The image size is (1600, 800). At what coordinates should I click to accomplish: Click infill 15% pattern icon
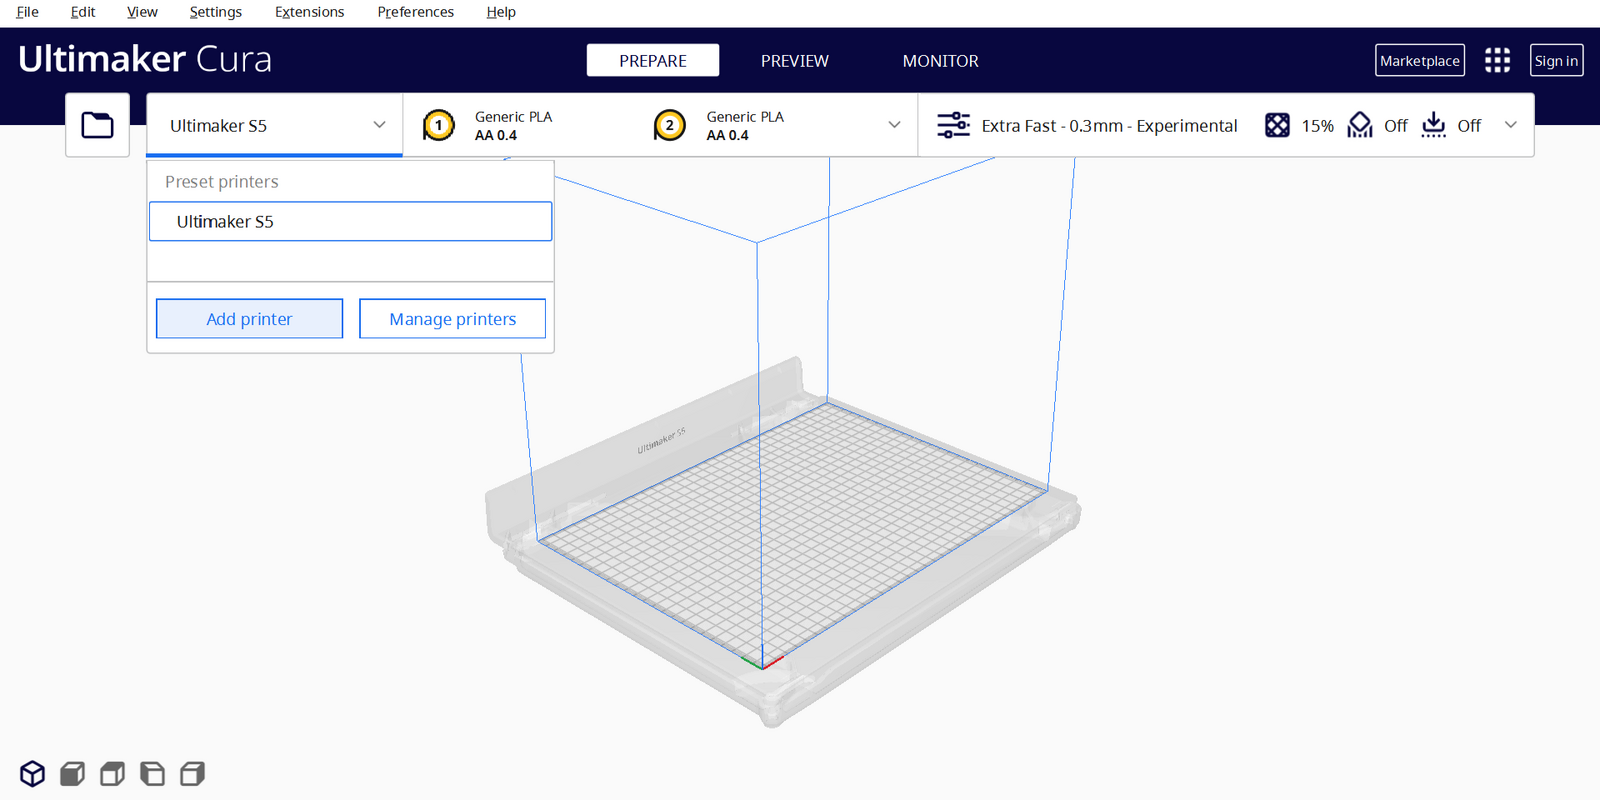(1277, 125)
